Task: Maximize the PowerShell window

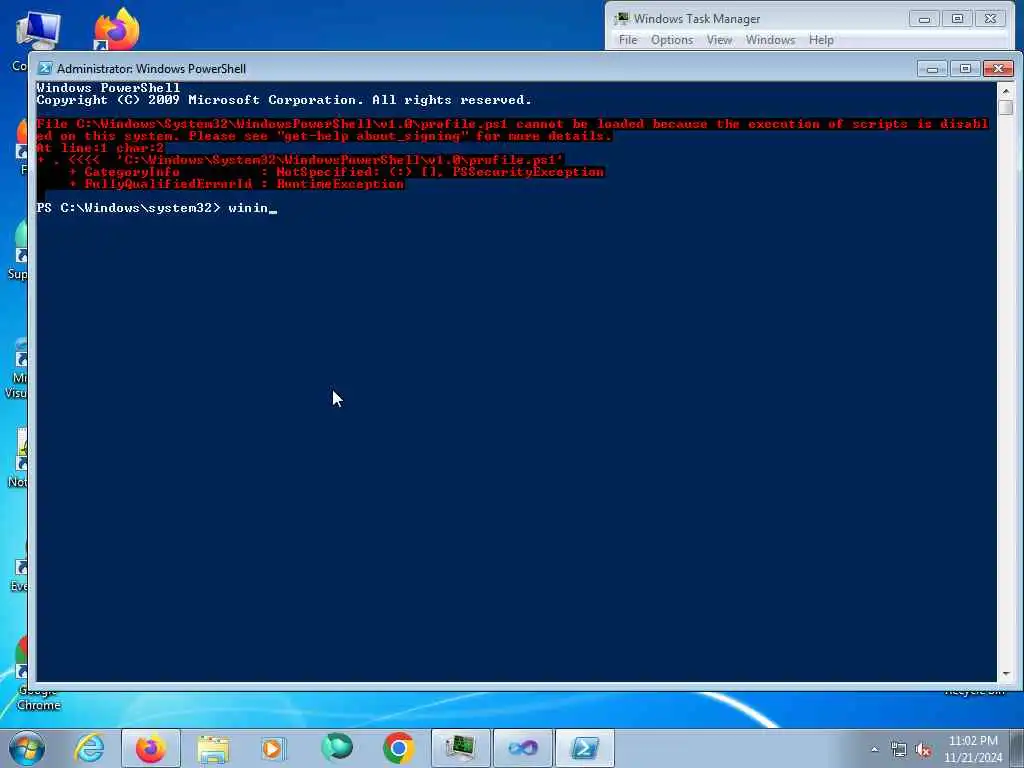Action: tap(965, 69)
